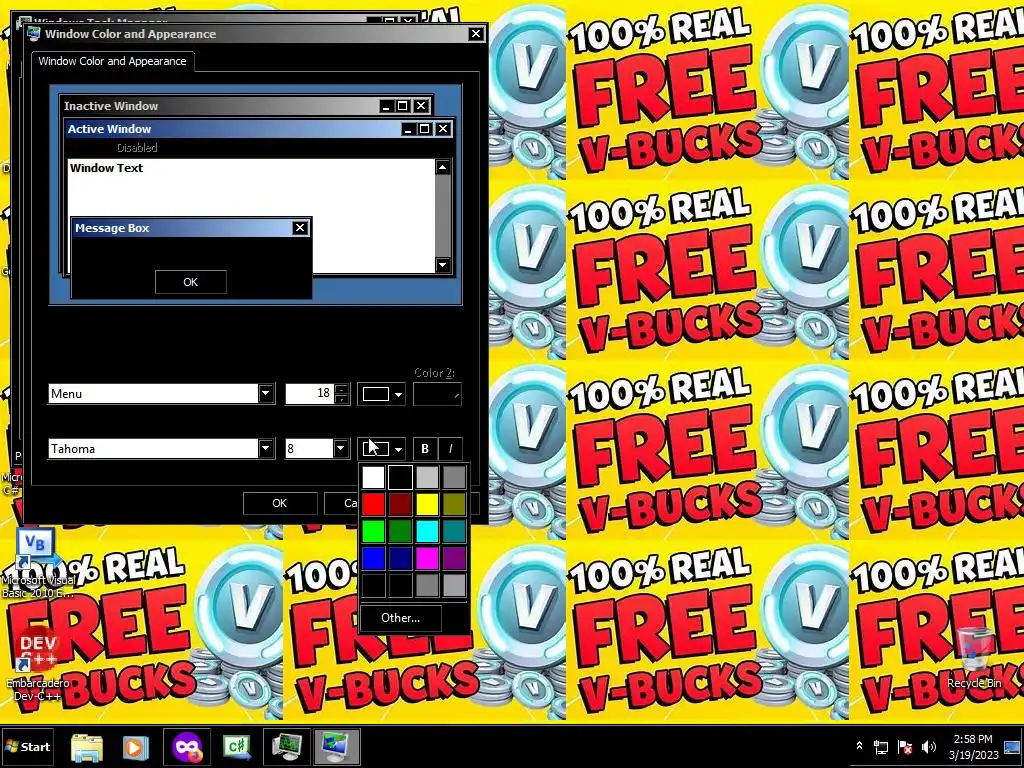The width and height of the screenshot is (1024, 768).
Task: Pick the bright blue swatch
Action: [374, 558]
